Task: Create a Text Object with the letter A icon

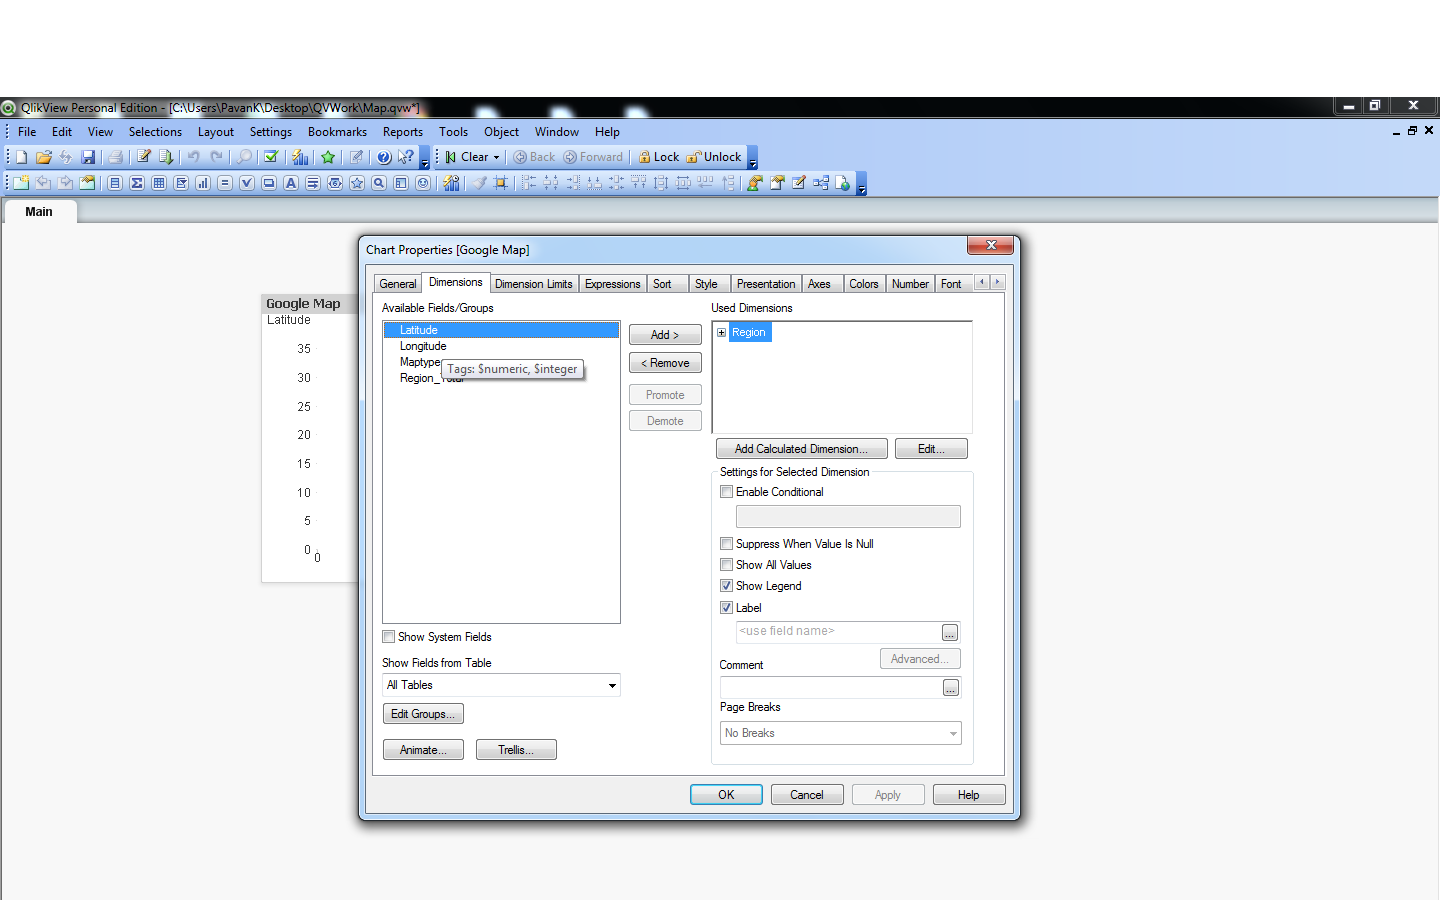Action: (291, 183)
